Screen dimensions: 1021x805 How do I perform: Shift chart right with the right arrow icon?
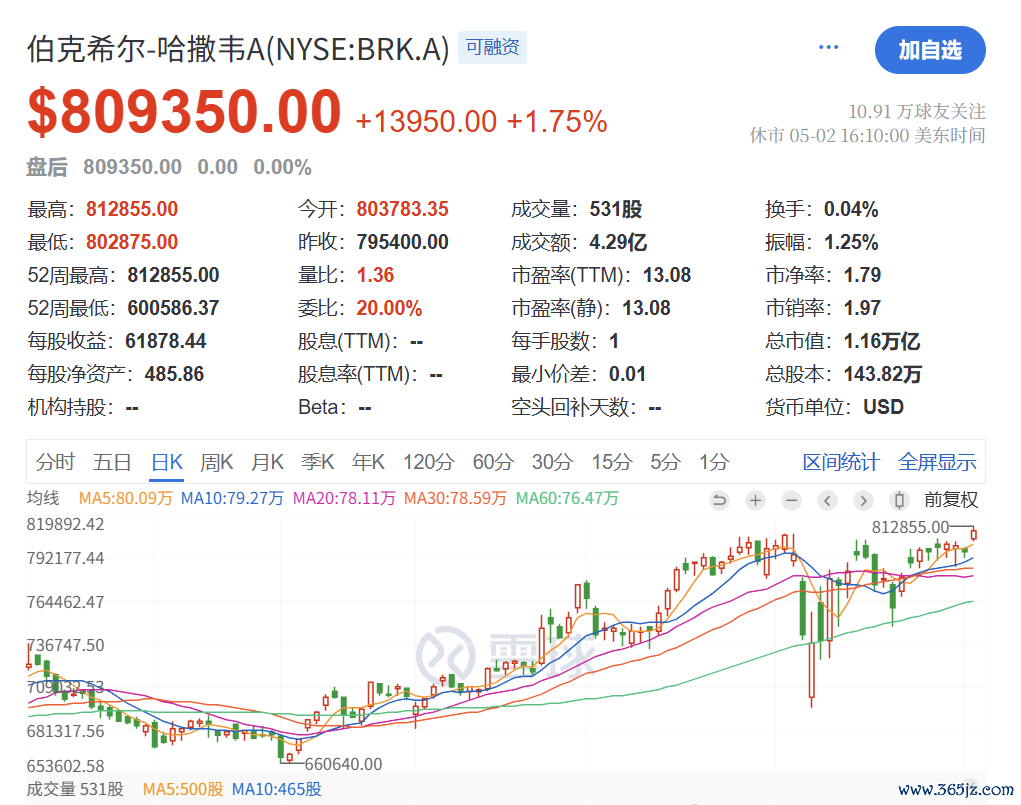point(863,500)
